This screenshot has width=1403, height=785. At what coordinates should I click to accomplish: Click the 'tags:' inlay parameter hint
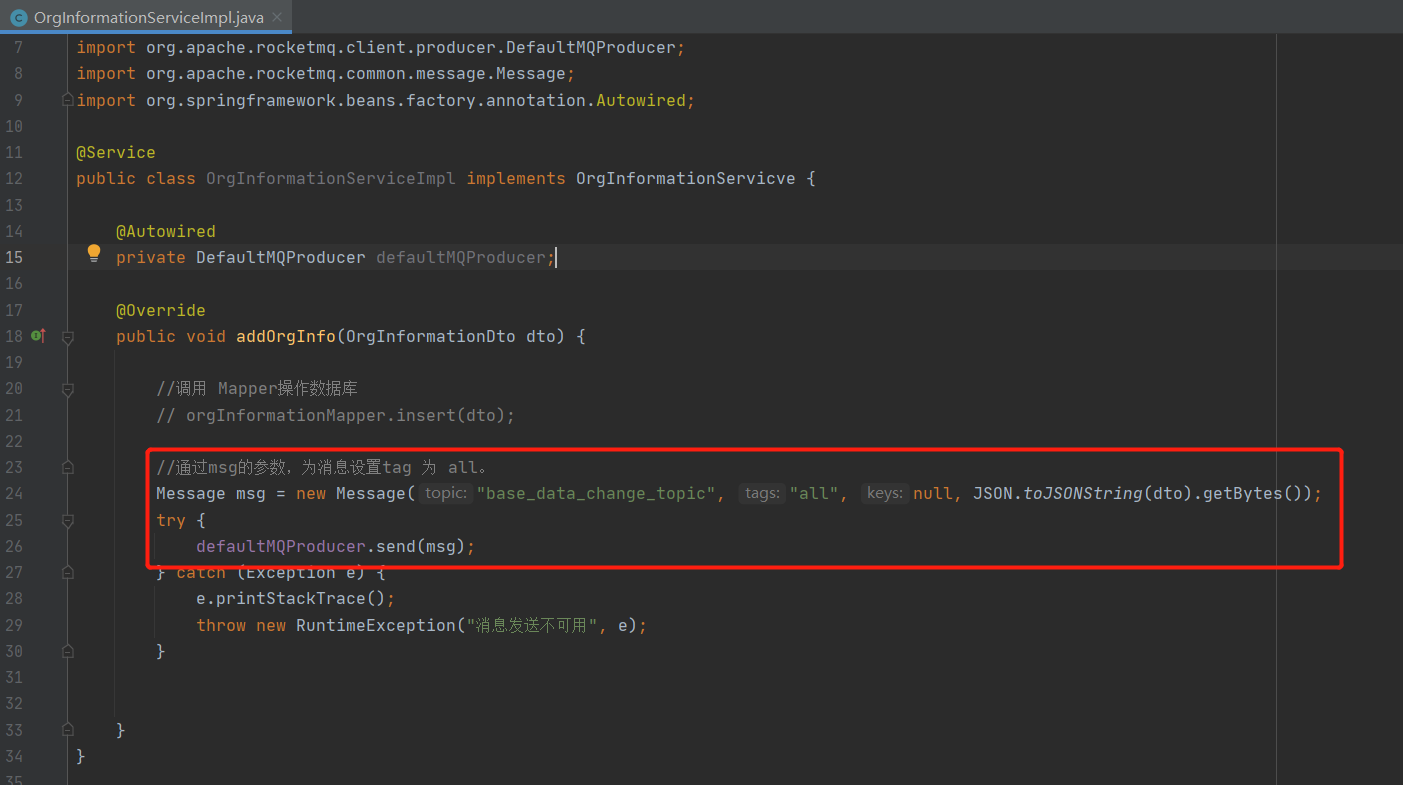tap(762, 493)
